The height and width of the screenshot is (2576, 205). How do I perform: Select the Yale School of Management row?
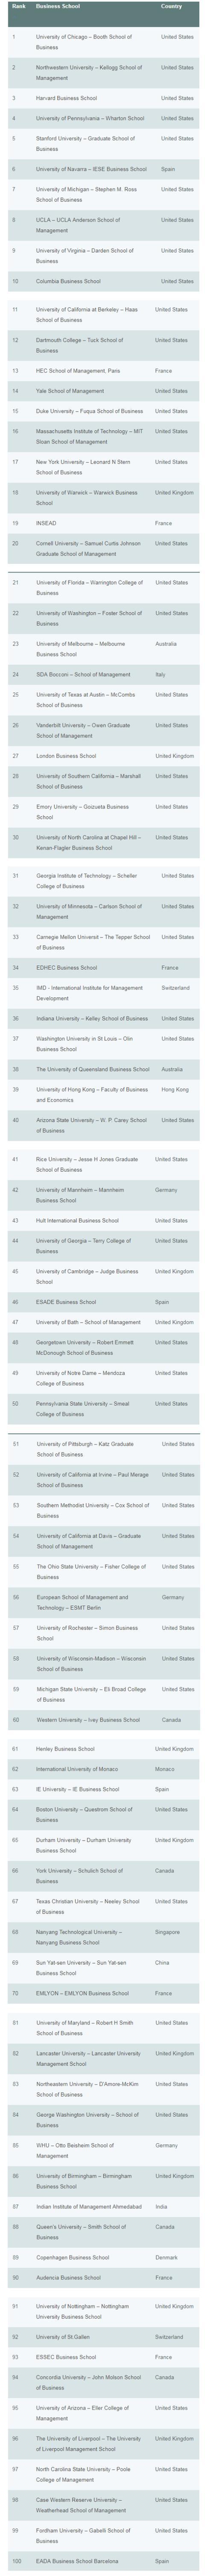tap(102, 391)
